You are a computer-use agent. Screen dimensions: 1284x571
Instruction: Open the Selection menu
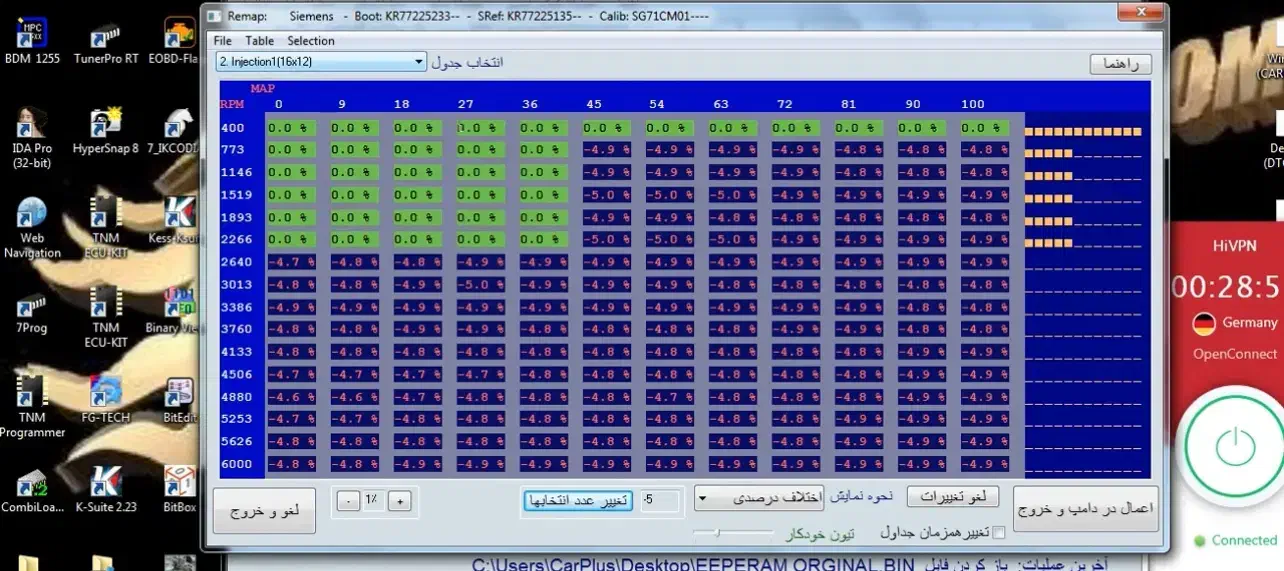click(x=311, y=41)
